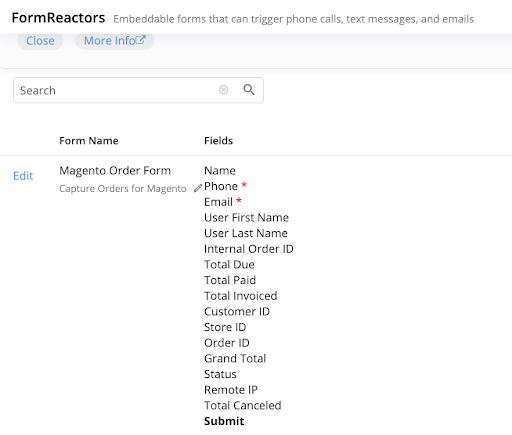Image resolution: width=512 pixels, height=435 pixels.
Task: Click the Phone required field entry
Action: (225, 186)
